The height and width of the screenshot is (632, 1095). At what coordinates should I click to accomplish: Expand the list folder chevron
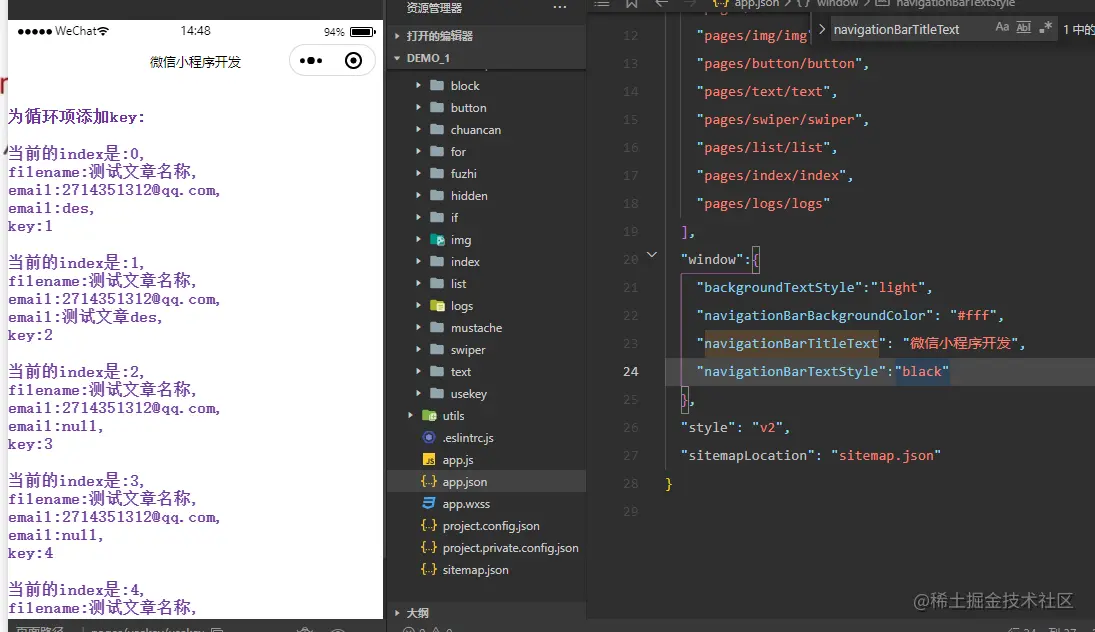pyautogui.click(x=418, y=284)
